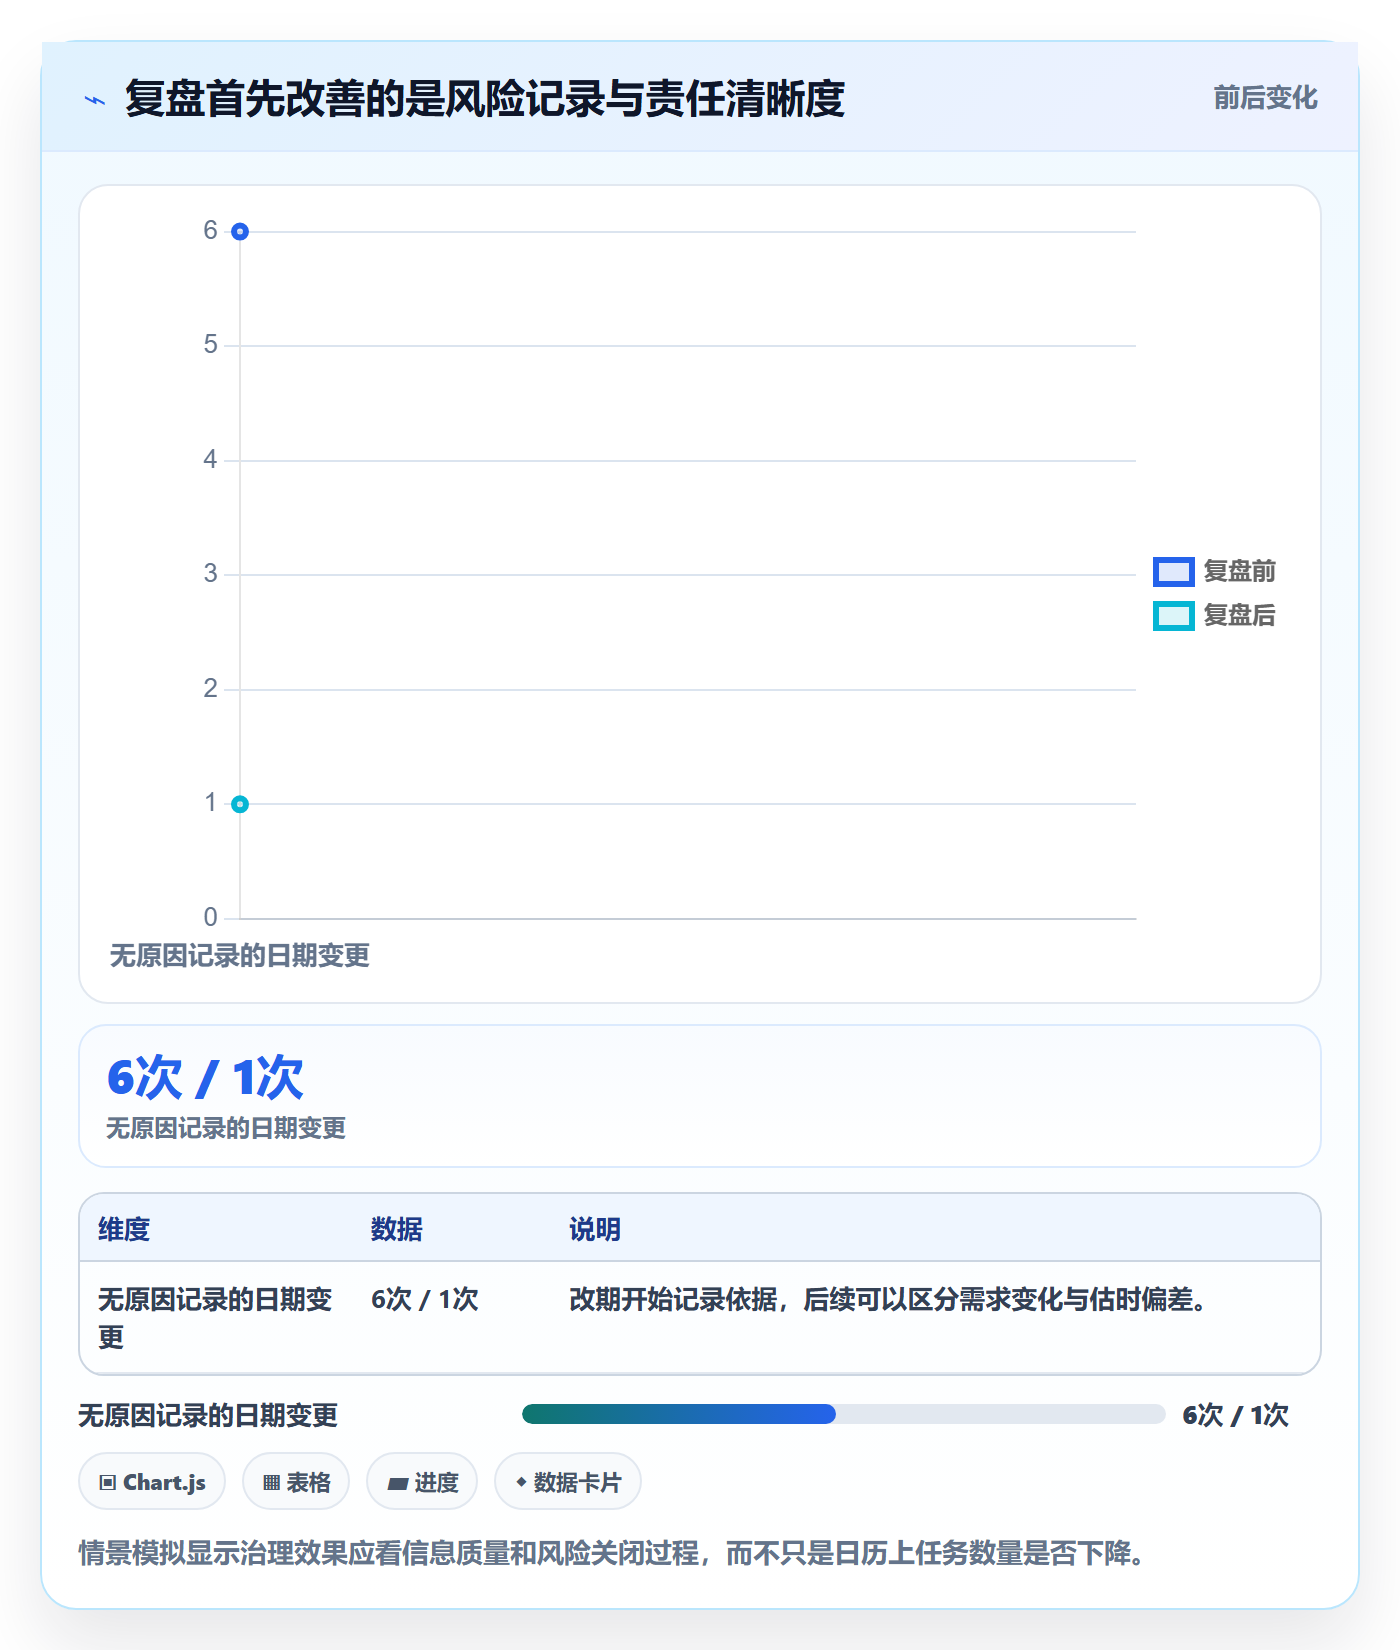Click the diamond icon in 数据卡片 tag

click(x=521, y=1482)
